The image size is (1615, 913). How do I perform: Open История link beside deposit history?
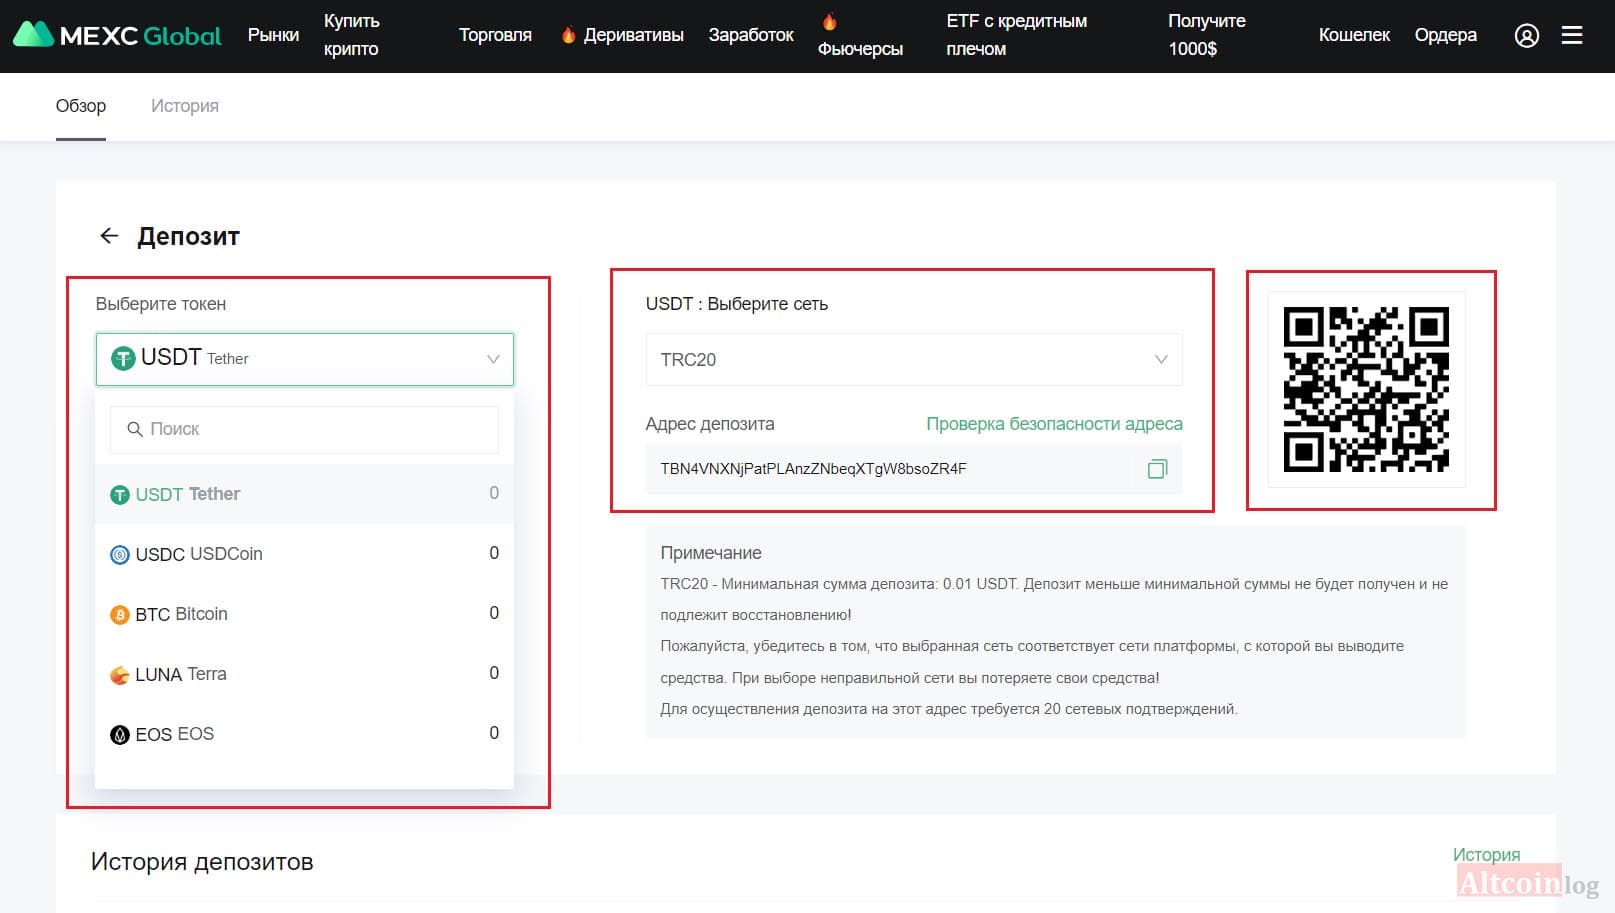pos(1486,855)
